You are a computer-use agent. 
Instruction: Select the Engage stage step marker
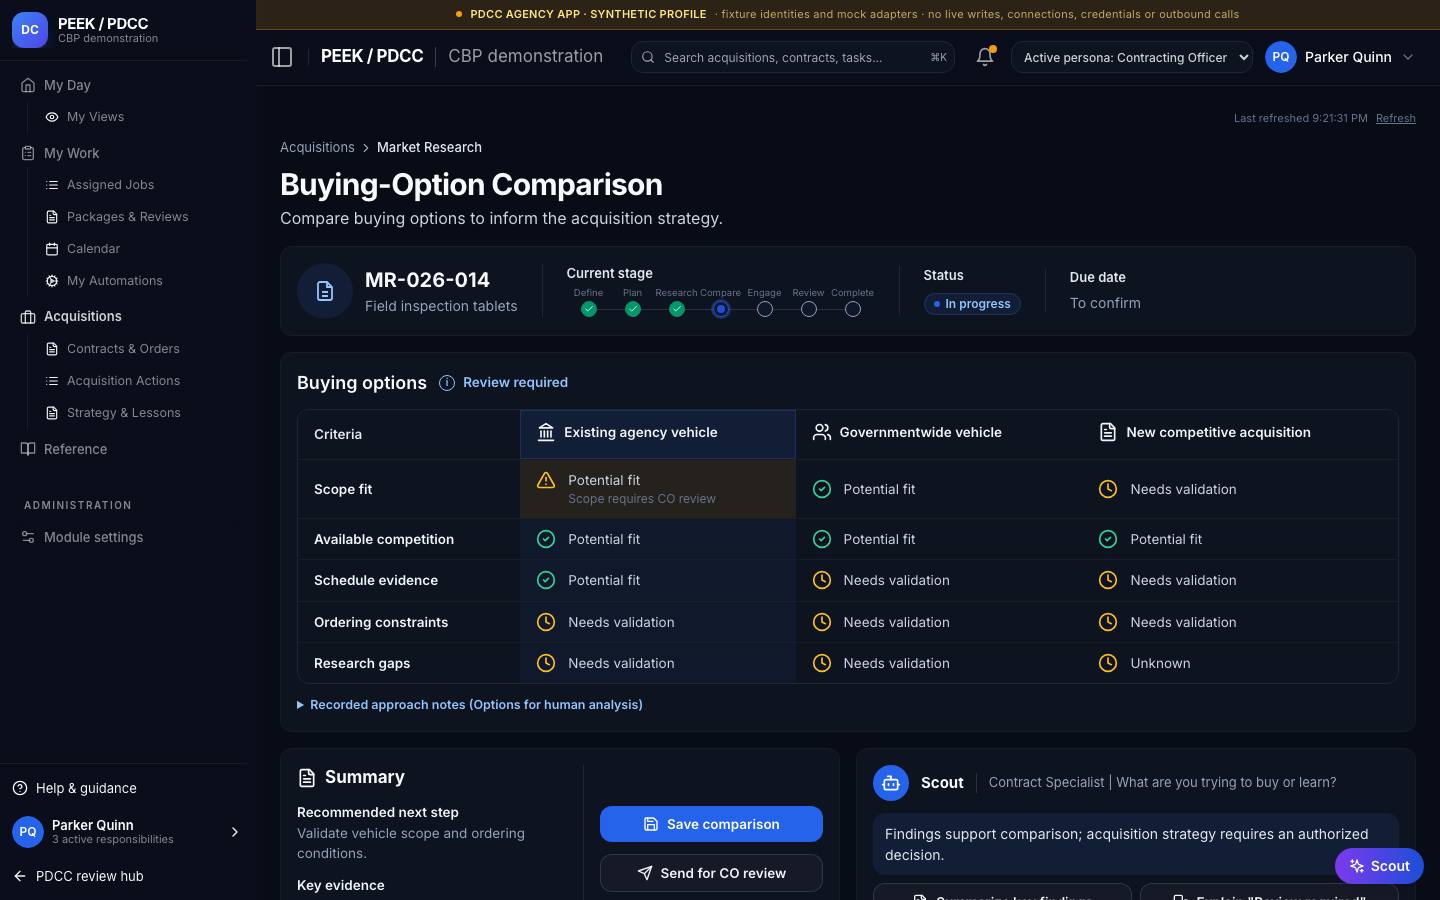tap(765, 309)
